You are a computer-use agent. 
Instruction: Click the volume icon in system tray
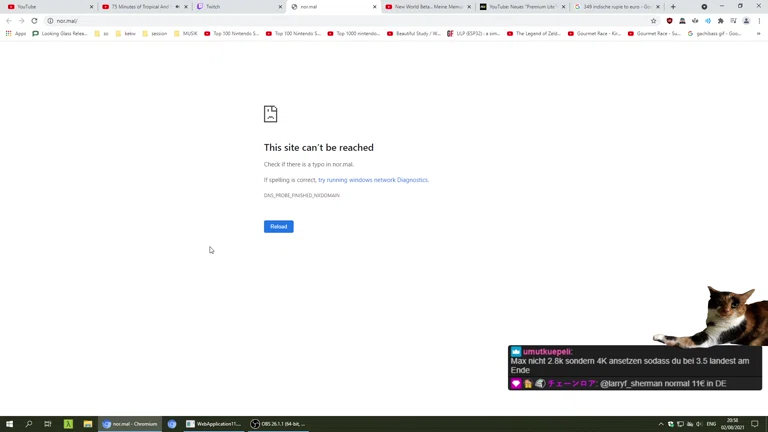[699, 424]
